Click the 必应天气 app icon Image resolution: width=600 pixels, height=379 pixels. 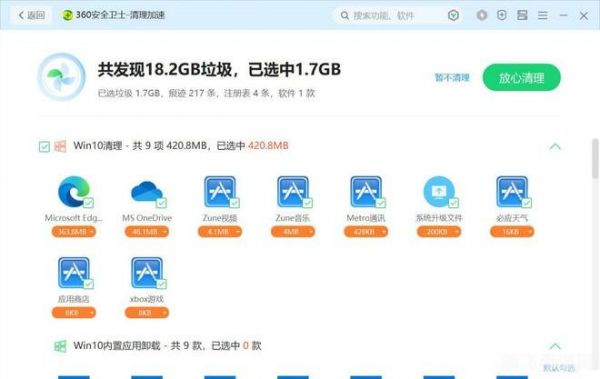(512, 191)
